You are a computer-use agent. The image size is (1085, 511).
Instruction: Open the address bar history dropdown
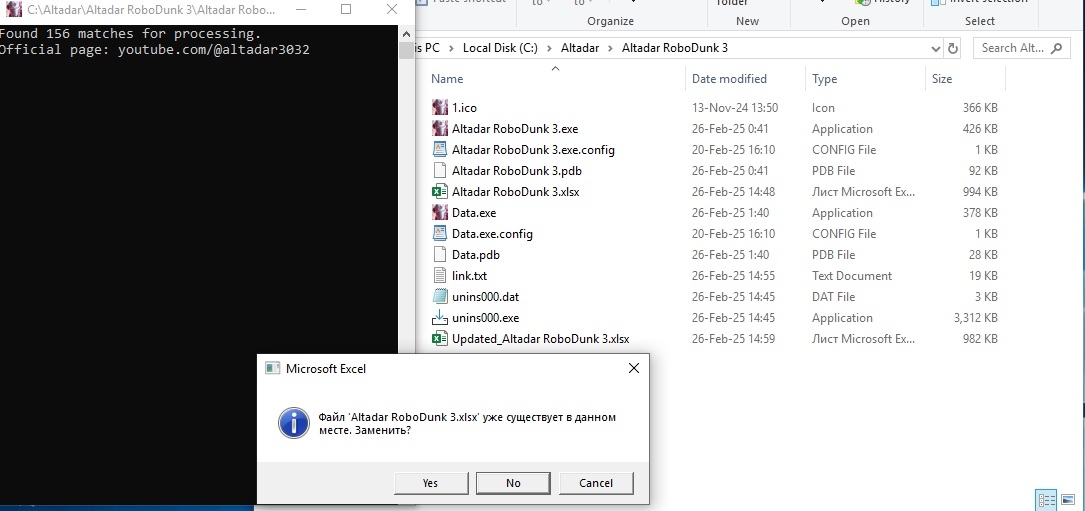pos(936,48)
